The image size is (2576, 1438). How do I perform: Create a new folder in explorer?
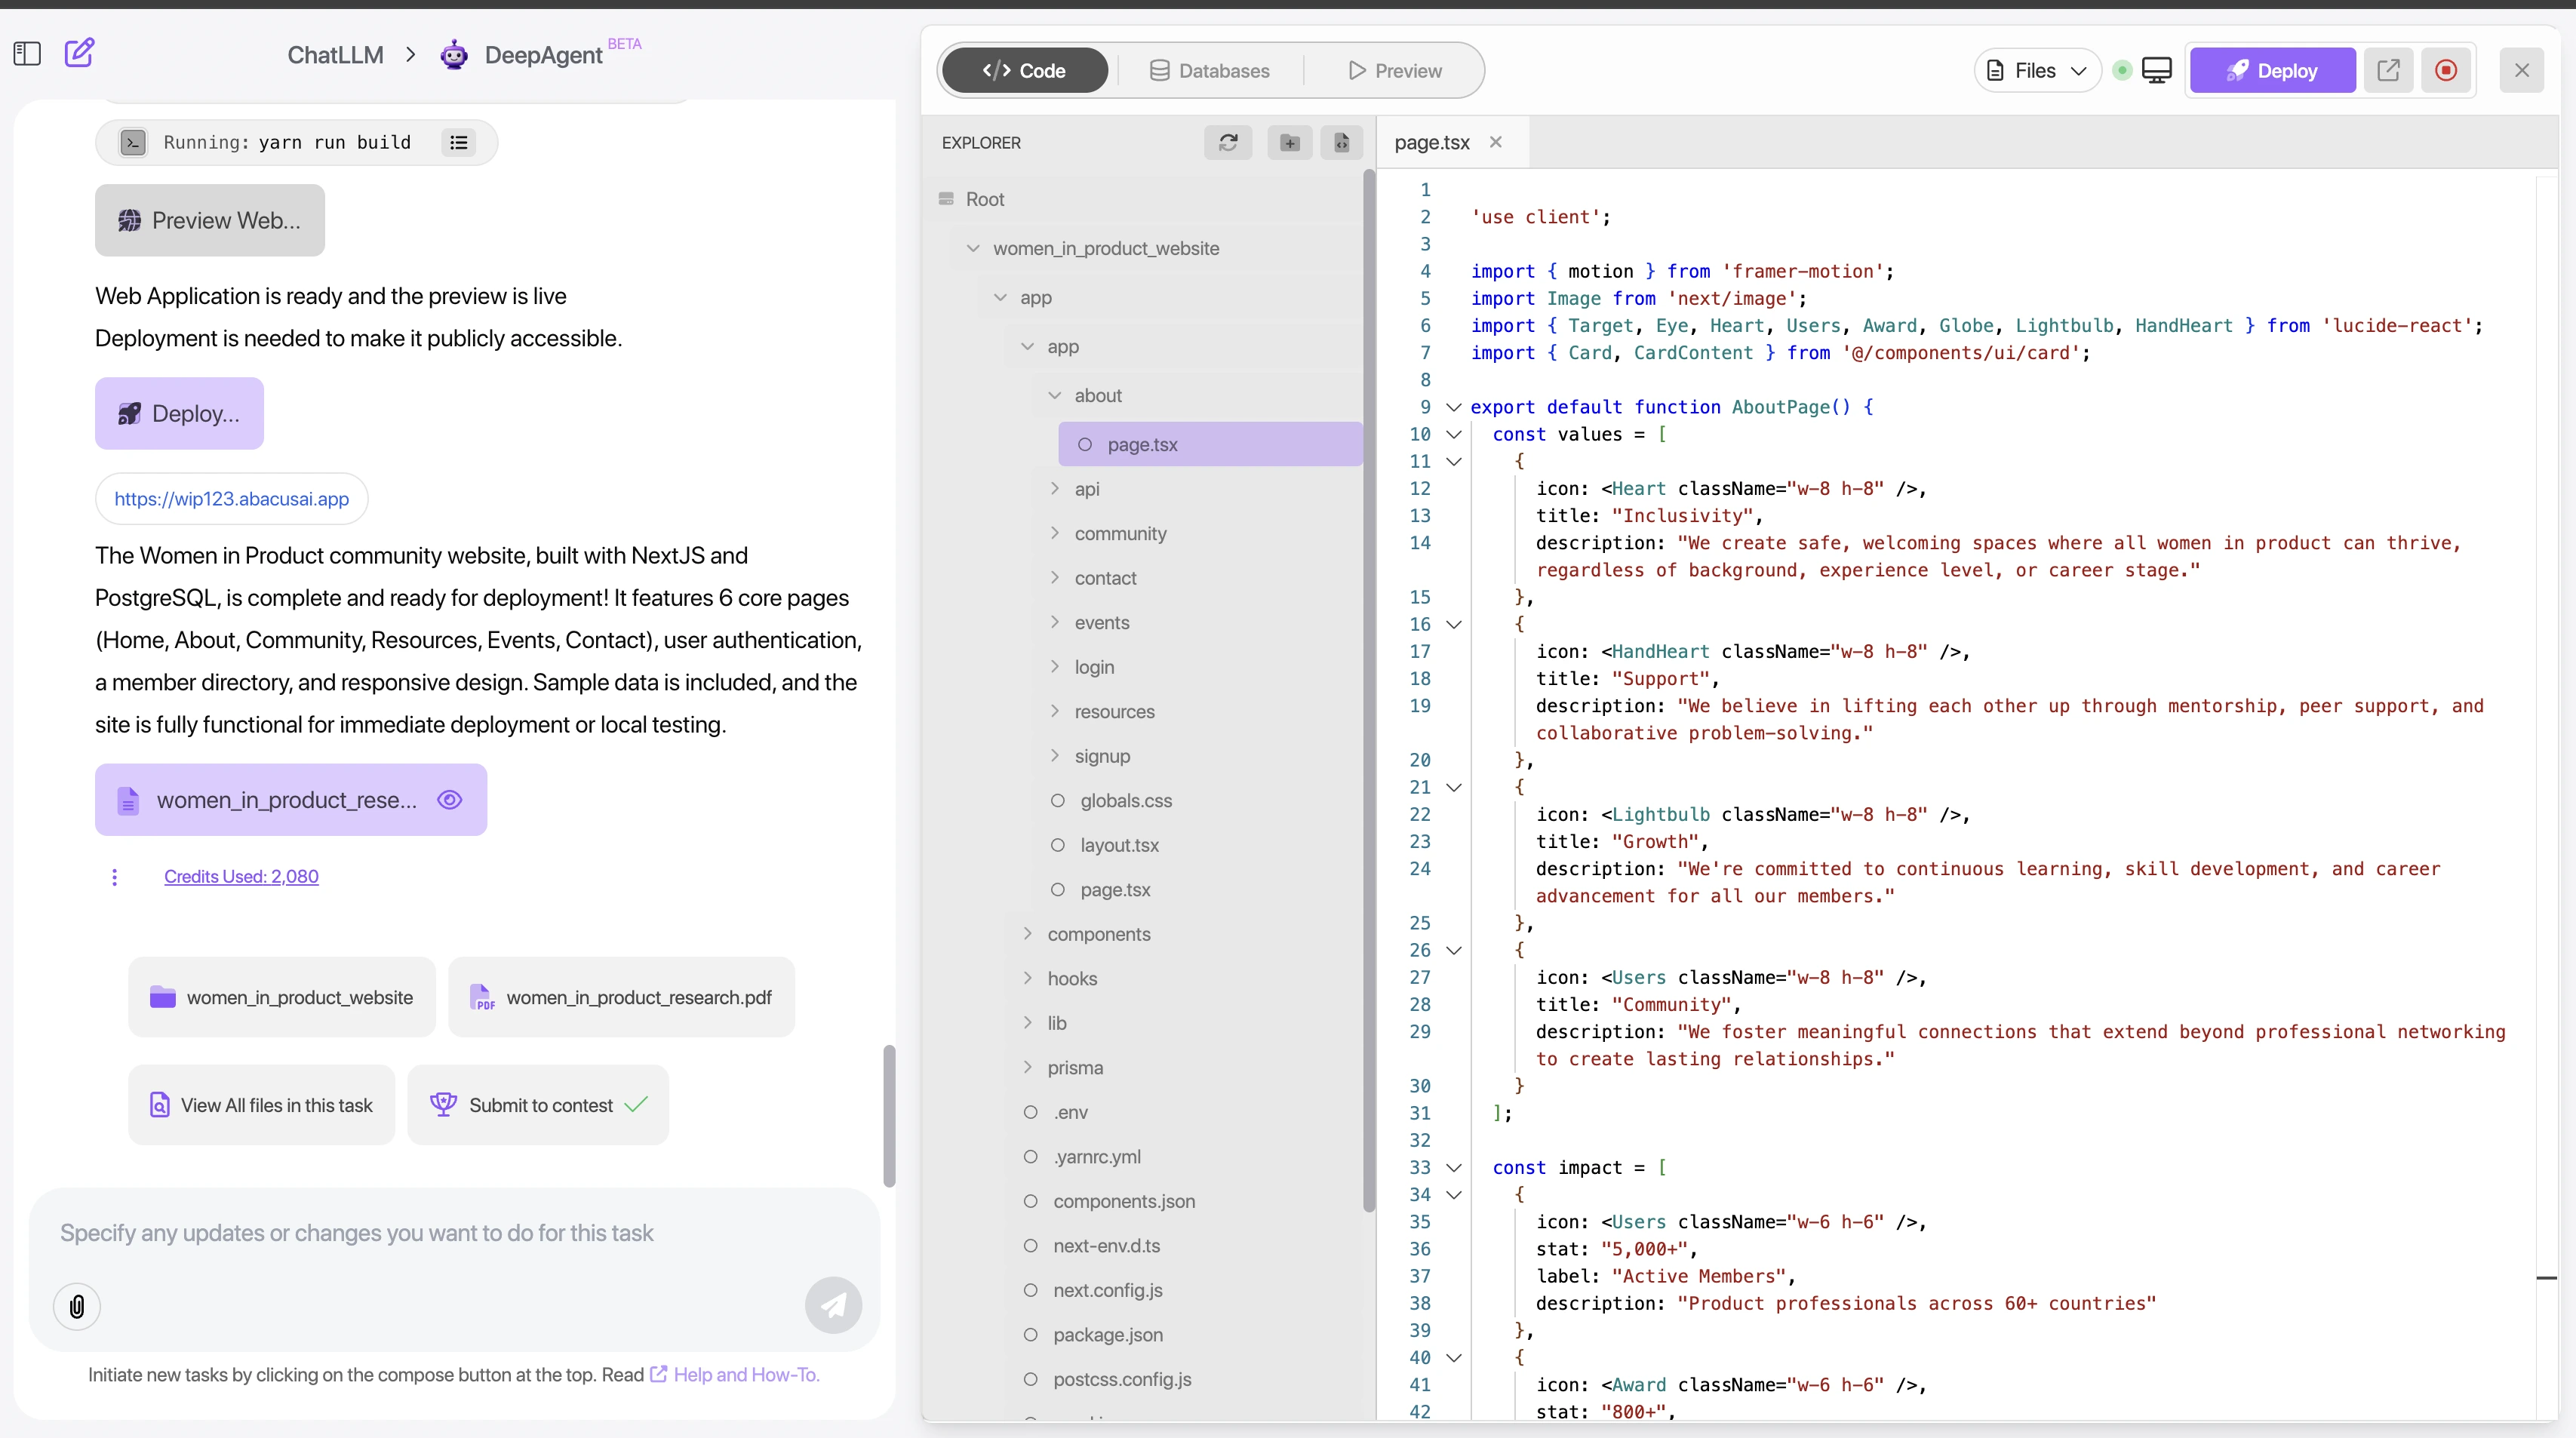1289,143
